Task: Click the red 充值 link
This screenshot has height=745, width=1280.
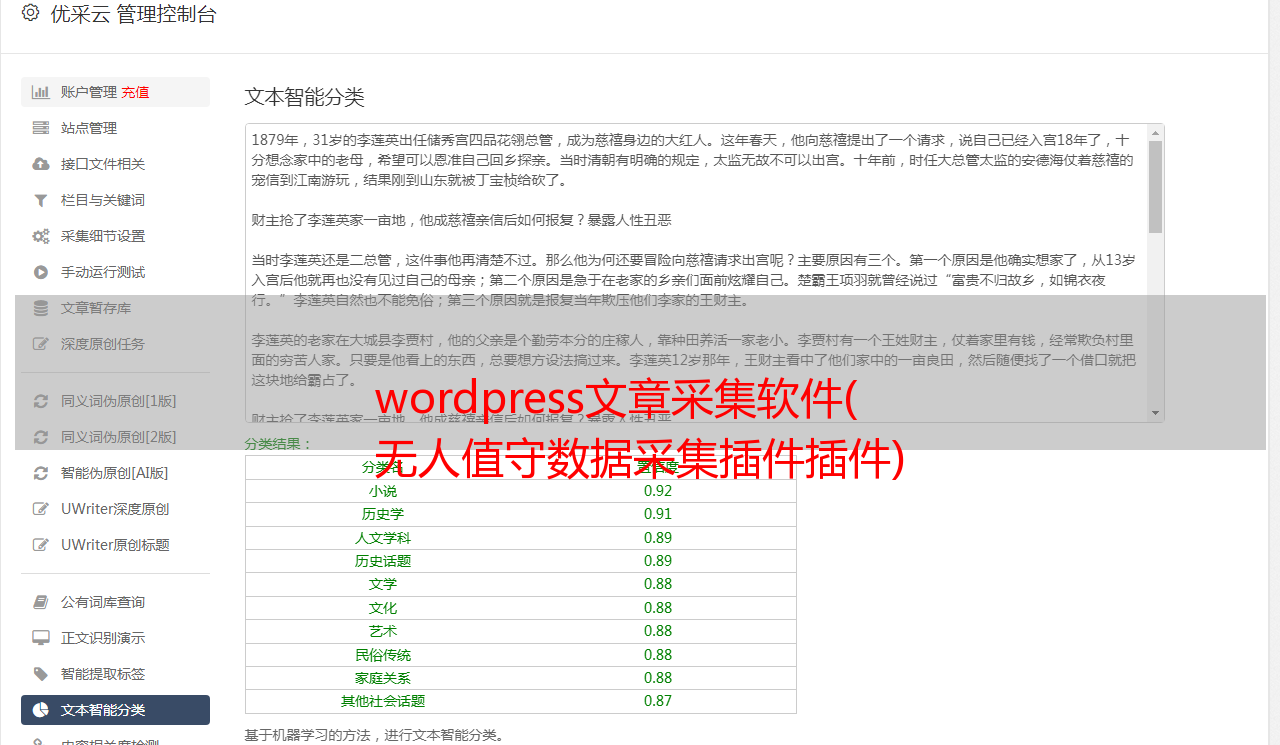Action: pyautogui.click(x=136, y=92)
